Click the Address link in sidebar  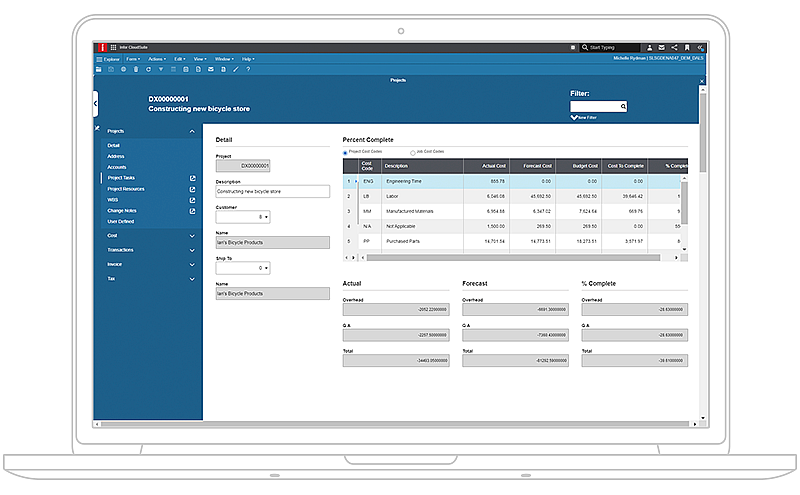pyautogui.click(x=116, y=156)
